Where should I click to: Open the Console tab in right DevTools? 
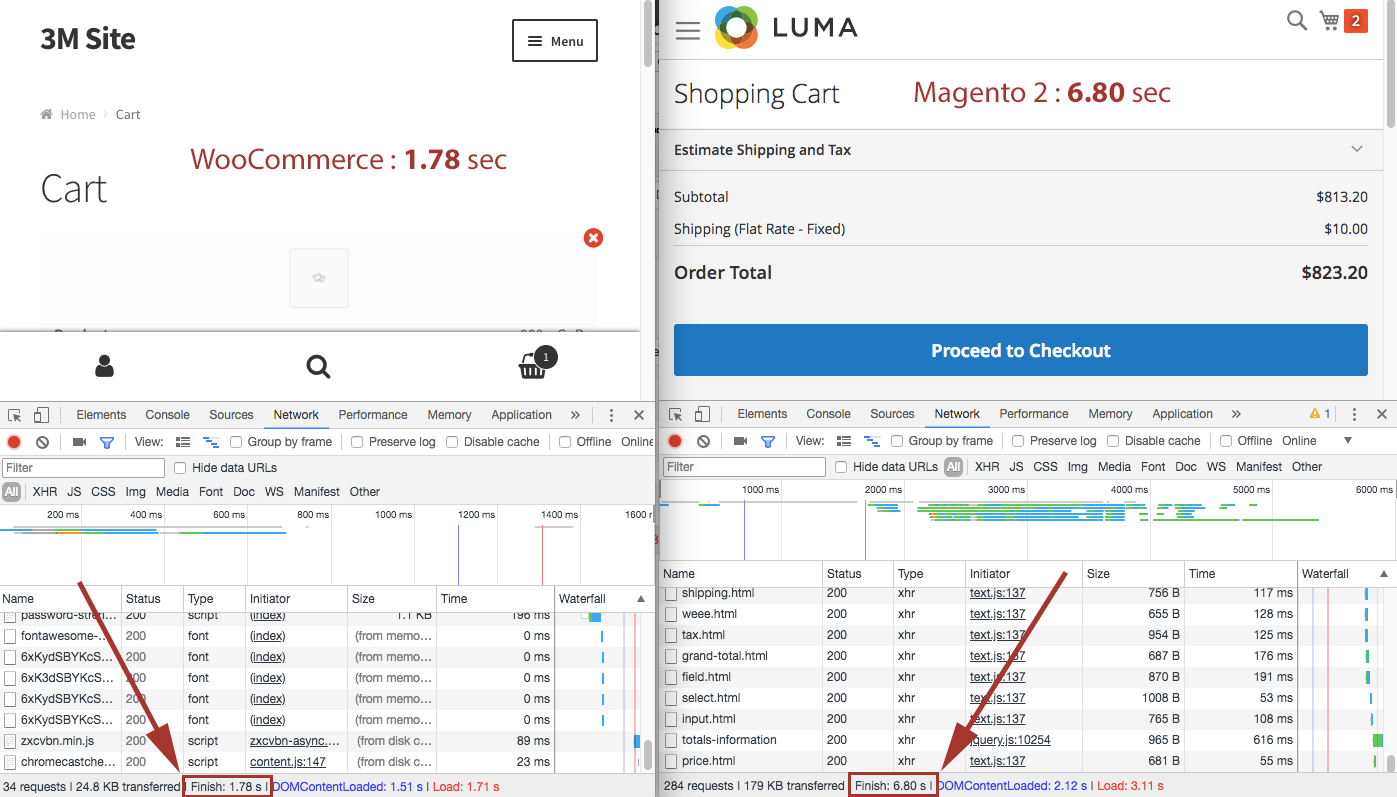click(x=828, y=414)
